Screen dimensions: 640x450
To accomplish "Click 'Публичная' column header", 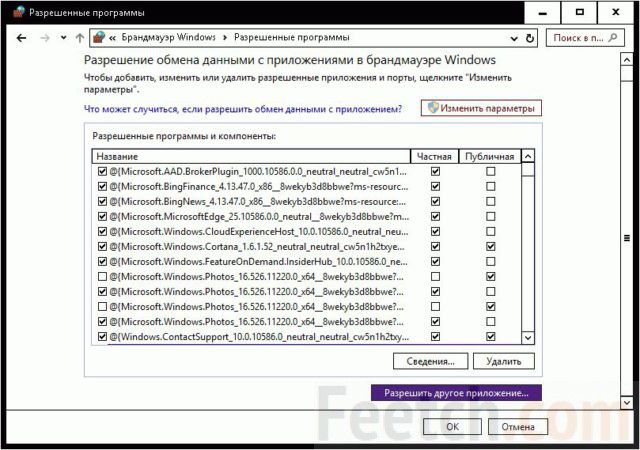I will [x=490, y=156].
